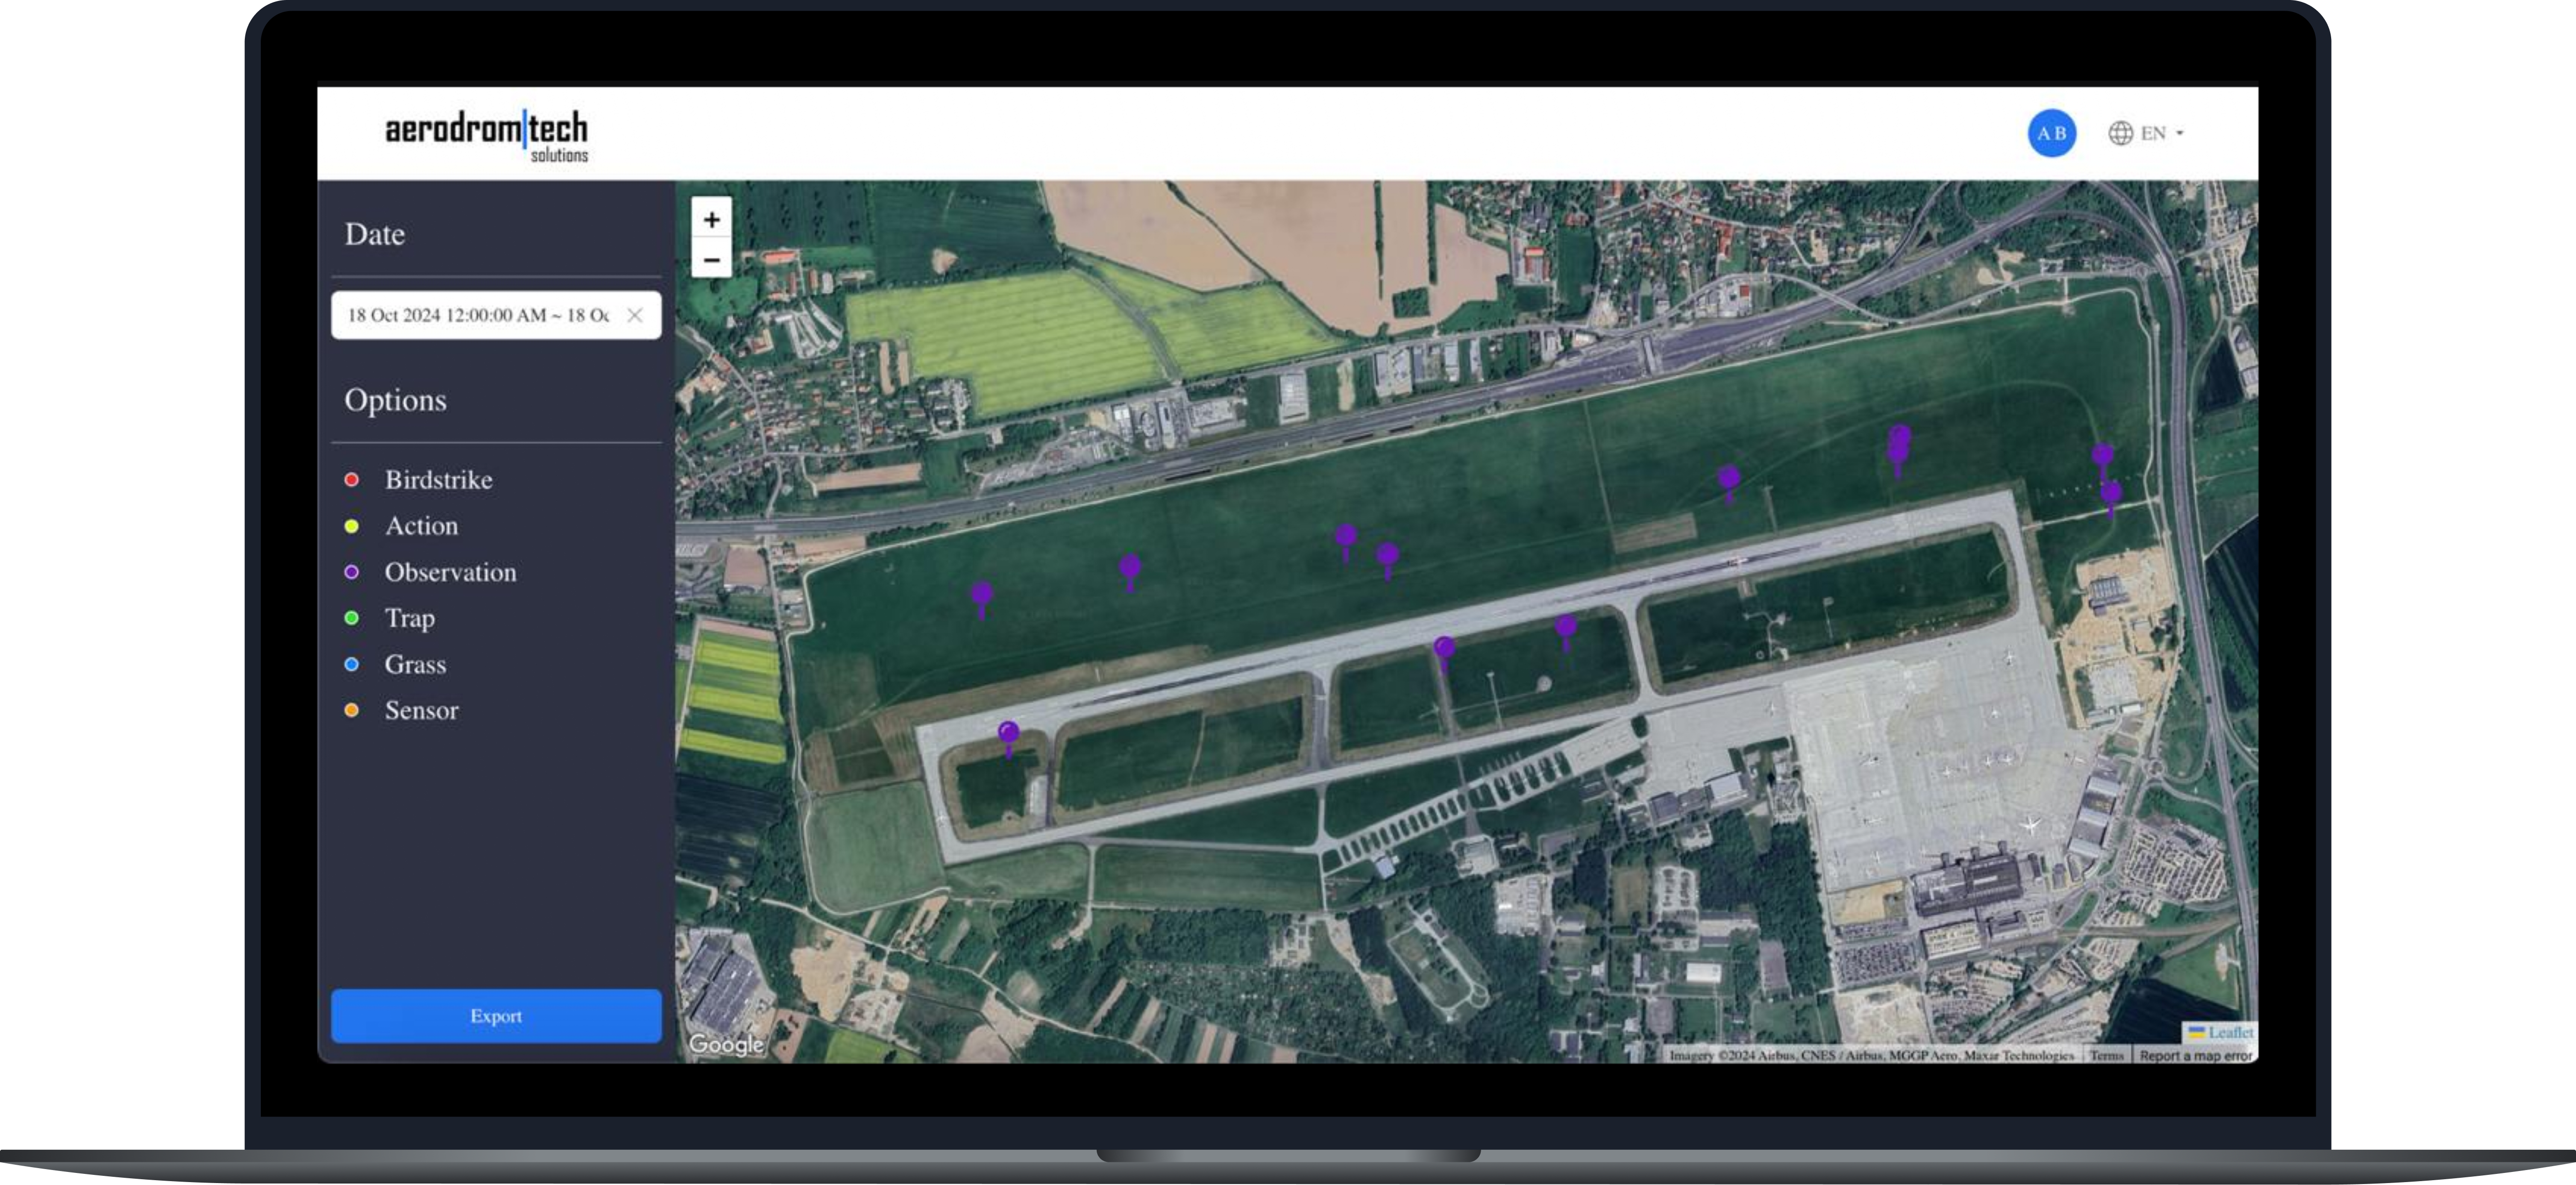Open the map Terms link
This screenshot has width=2576, height=1185.
(x=2106, y=1055)
